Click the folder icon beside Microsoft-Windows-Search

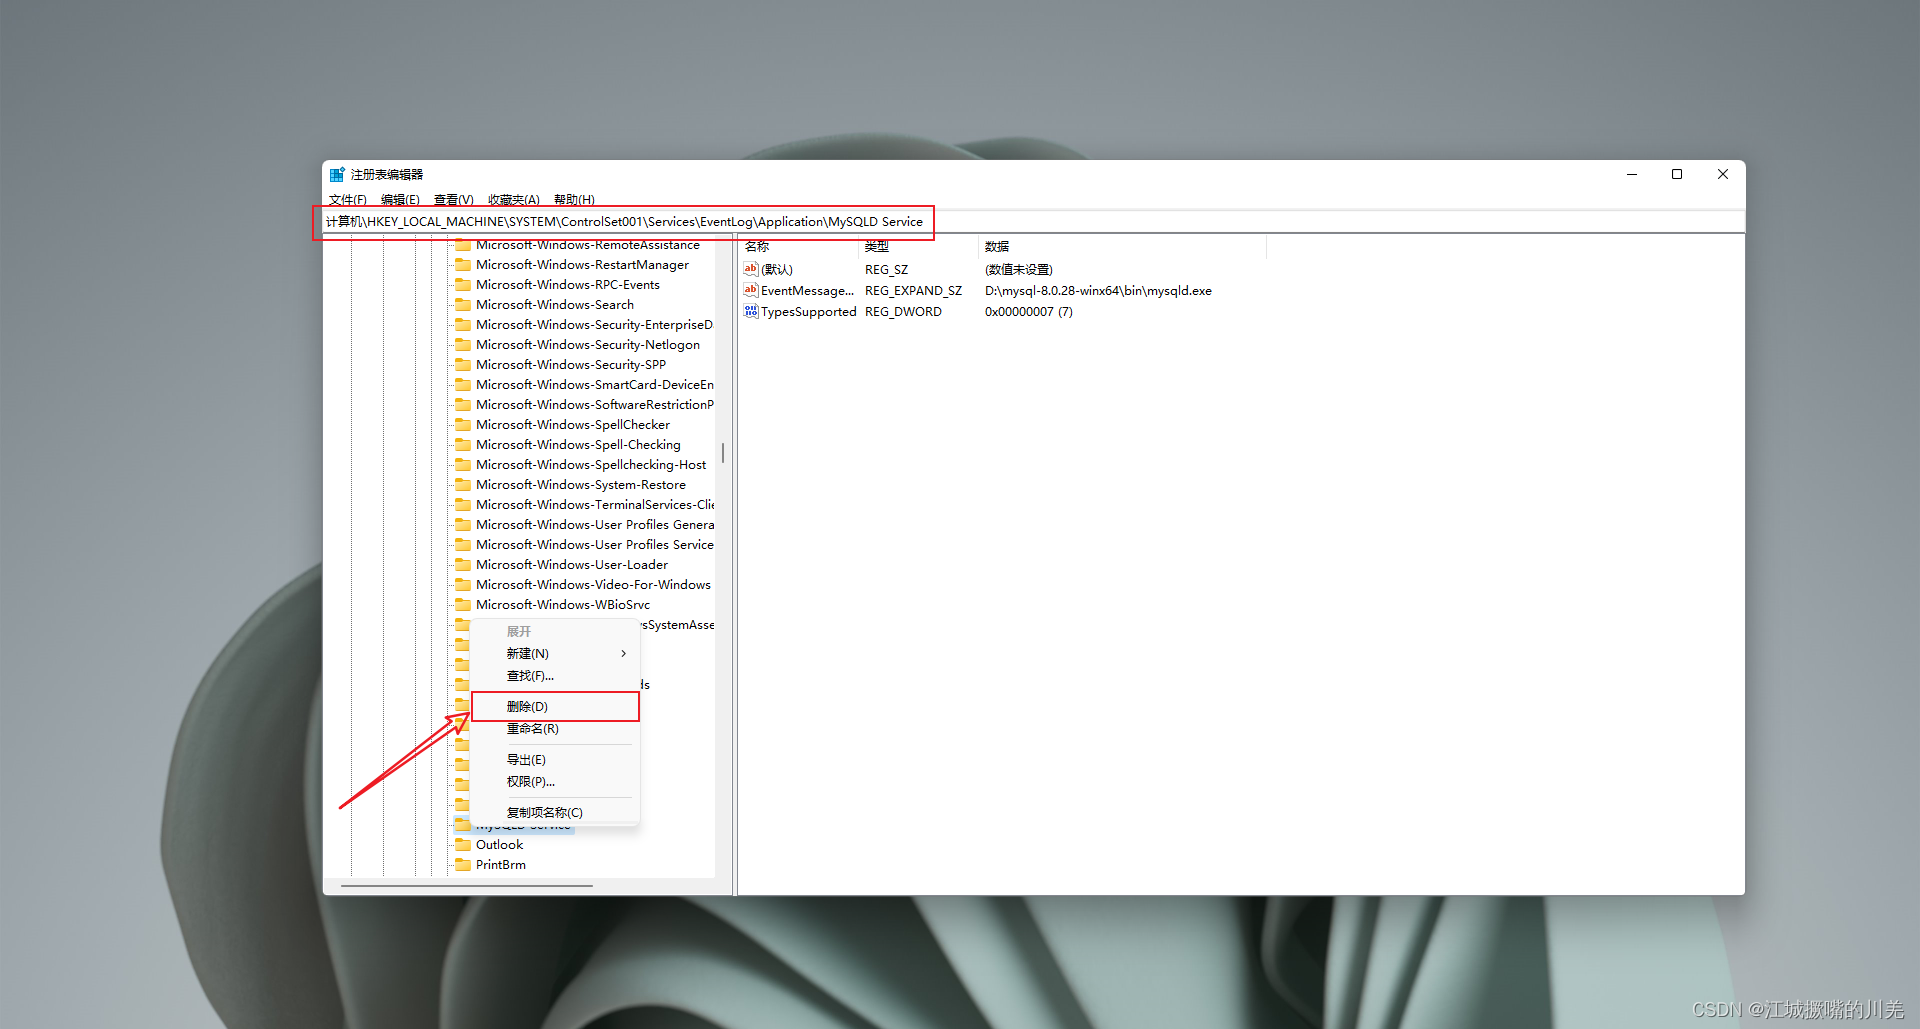click(x=462, y=305)
